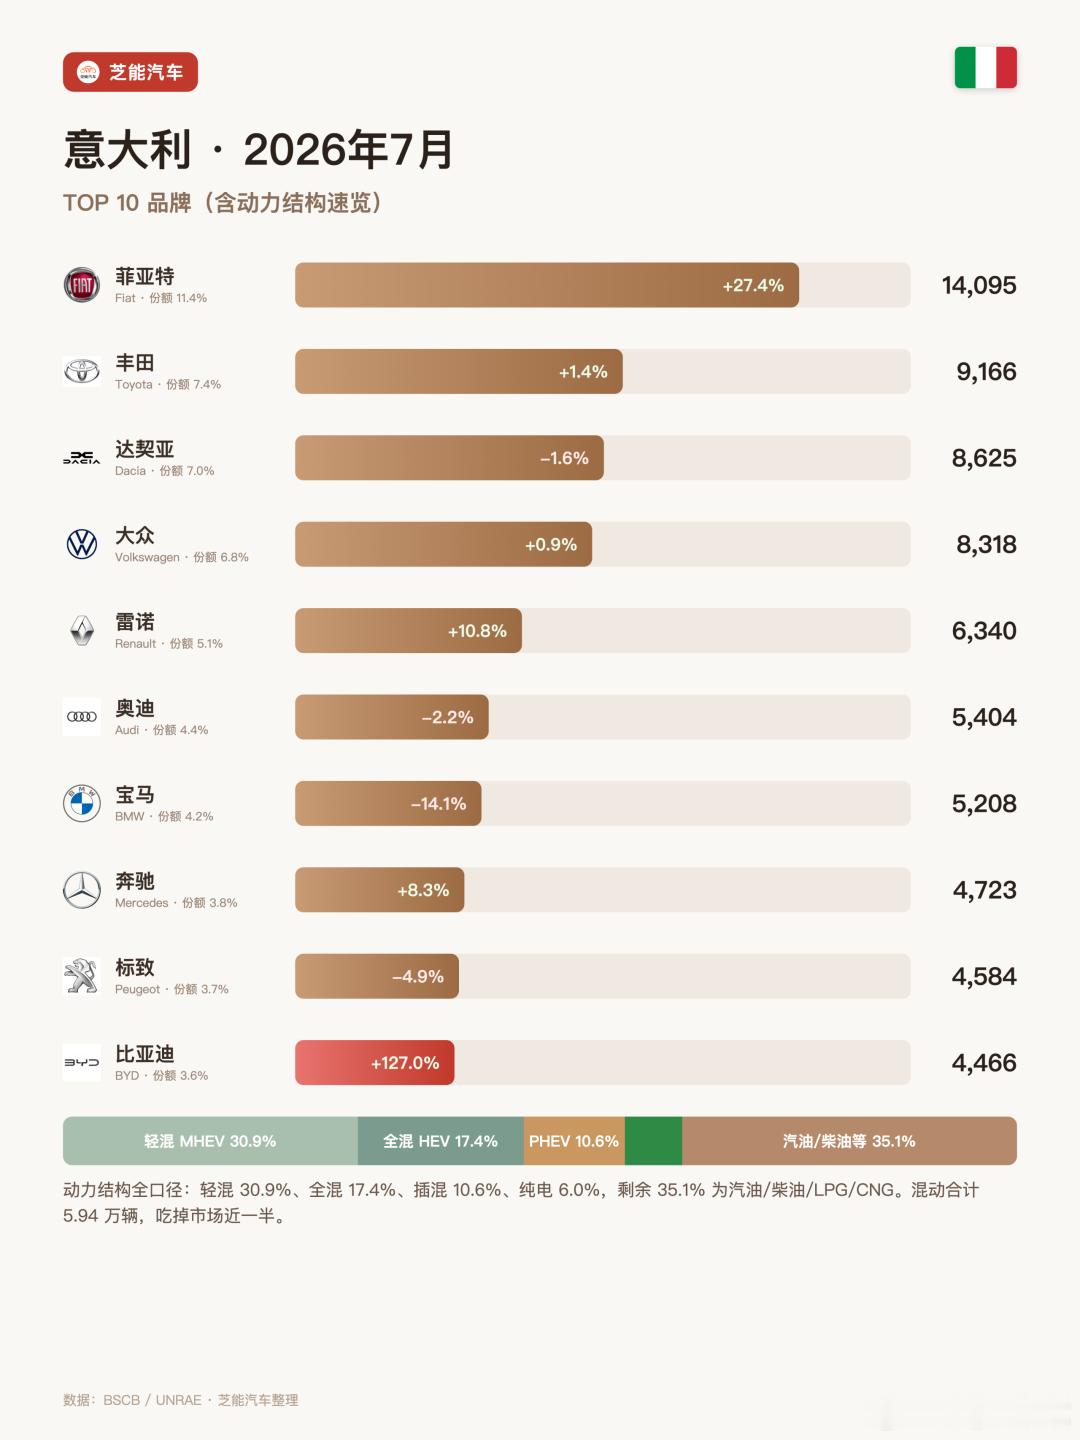Click the BMW roundel logo
1080x1440 pixels.
pos(82,803)
